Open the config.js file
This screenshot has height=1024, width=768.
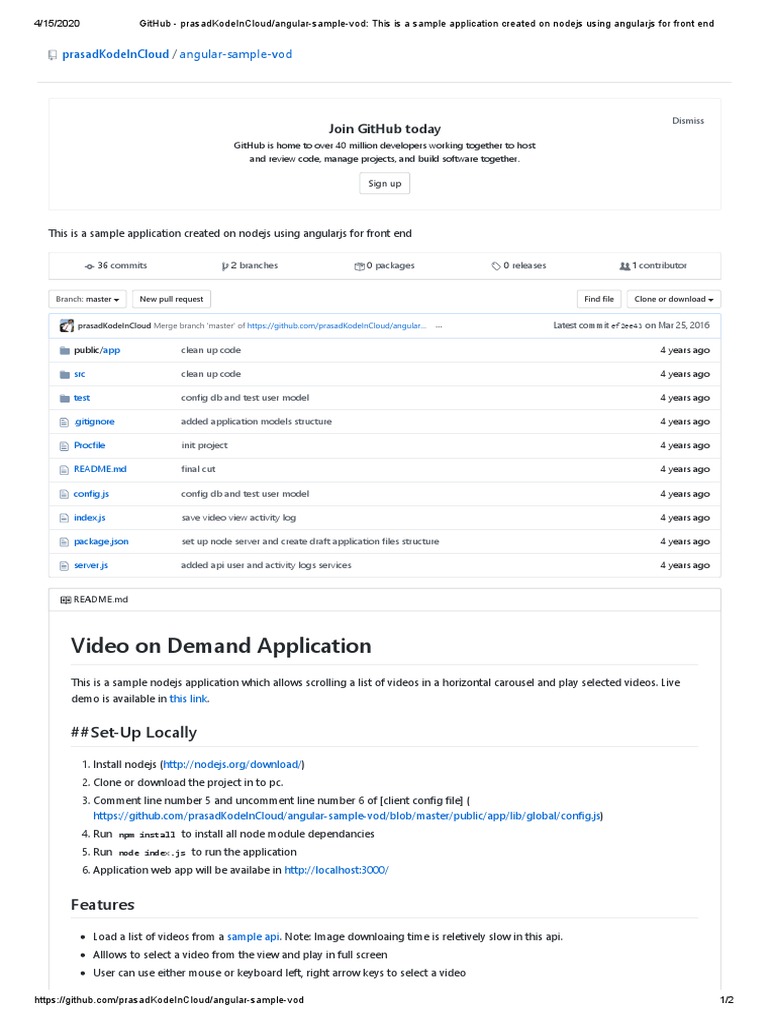coord(91,494)
